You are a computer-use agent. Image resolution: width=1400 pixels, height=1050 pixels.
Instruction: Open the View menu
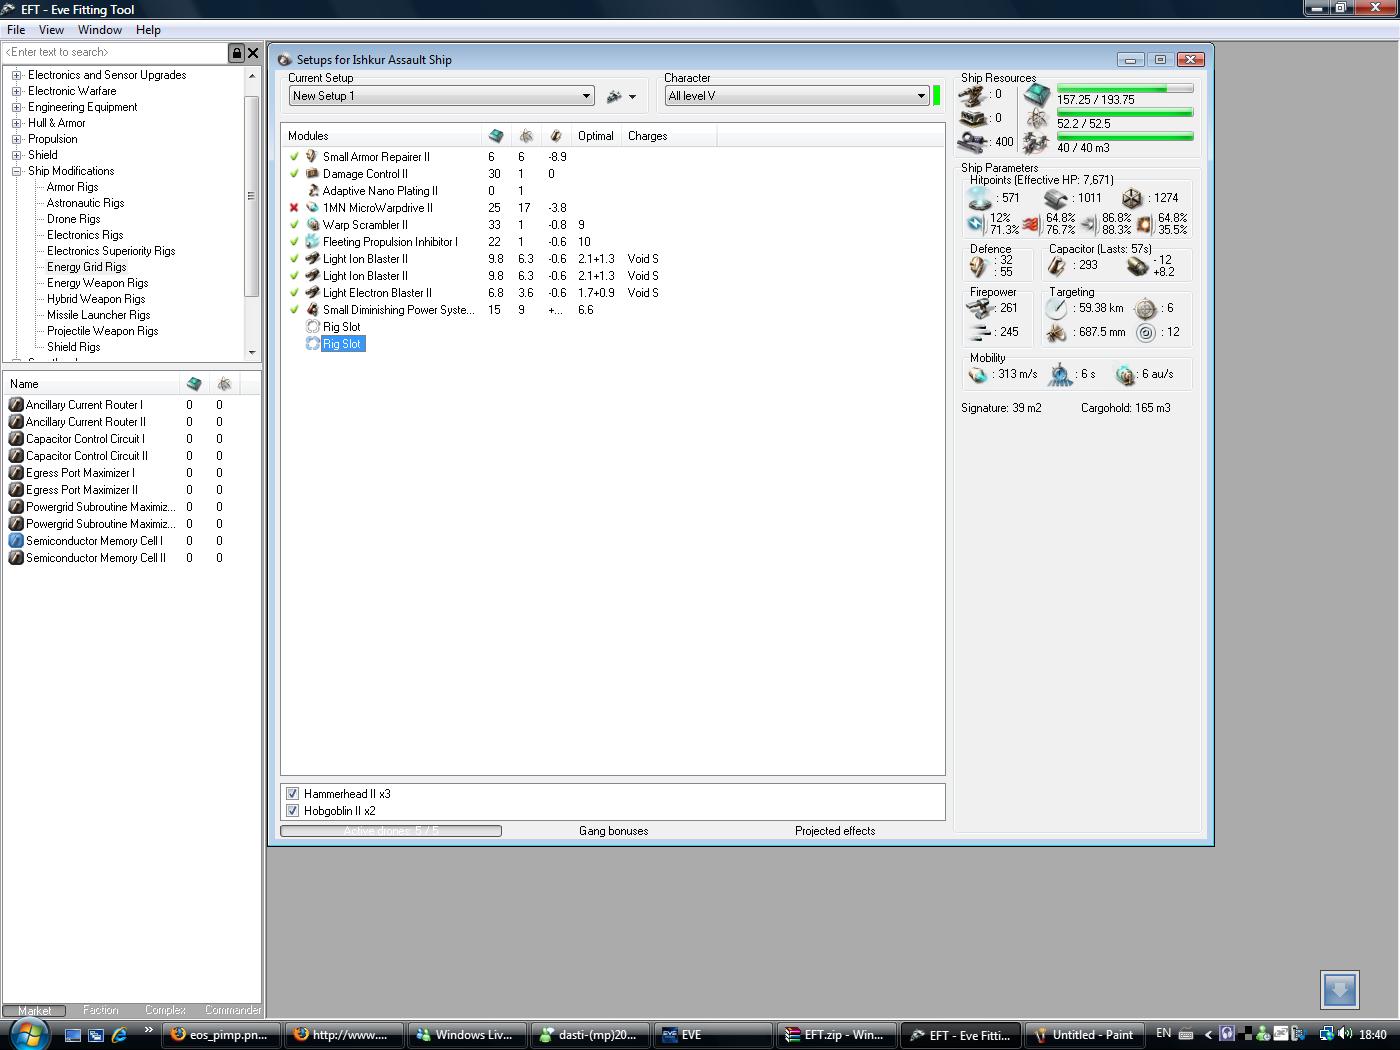click(x=51, y=30)
